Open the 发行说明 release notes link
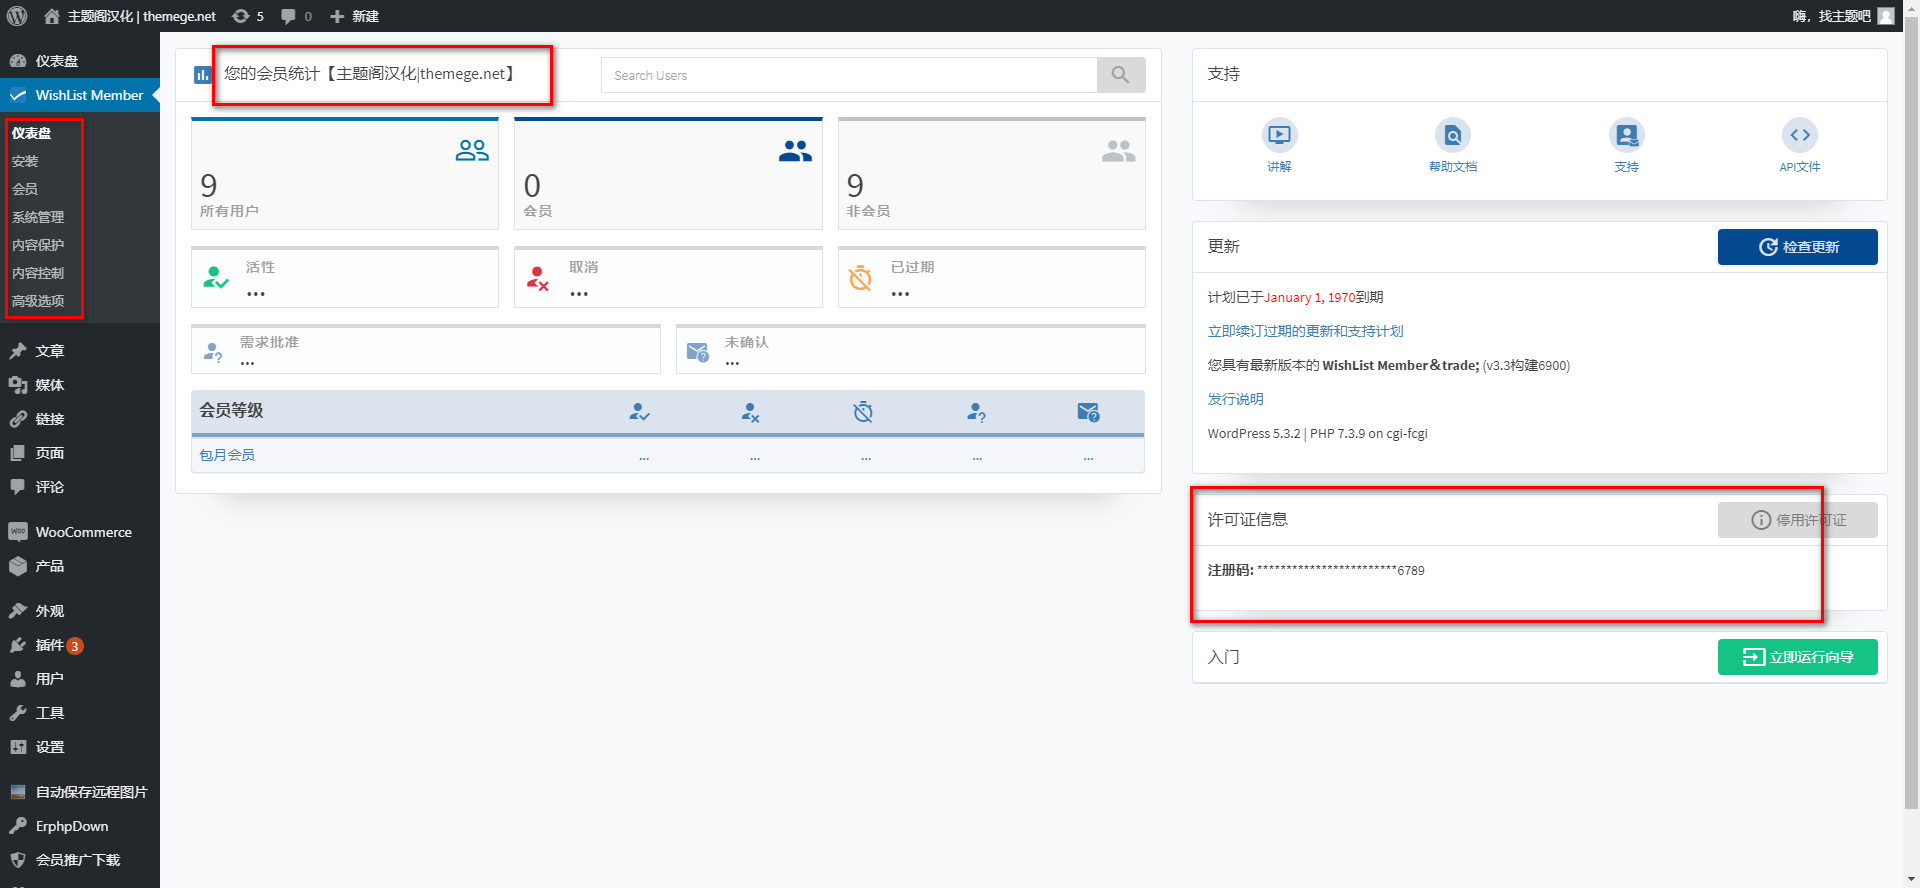This screenshot has width=1920, height=888. tap(1235, 399)
